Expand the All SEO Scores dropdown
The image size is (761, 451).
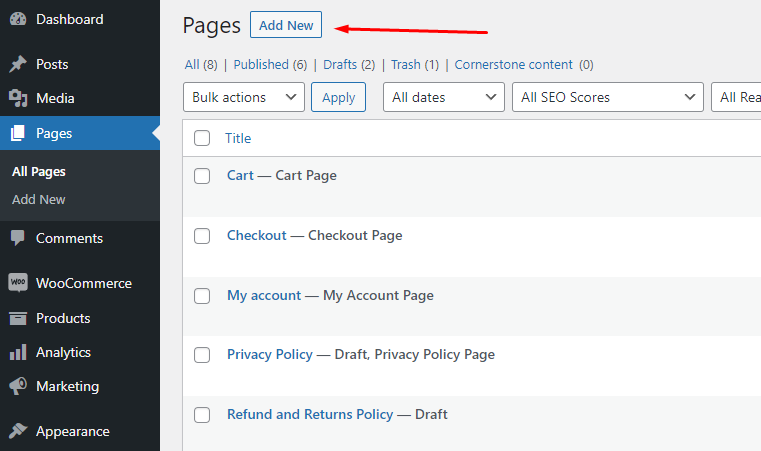pyautogui.click(x=608, y=97)
